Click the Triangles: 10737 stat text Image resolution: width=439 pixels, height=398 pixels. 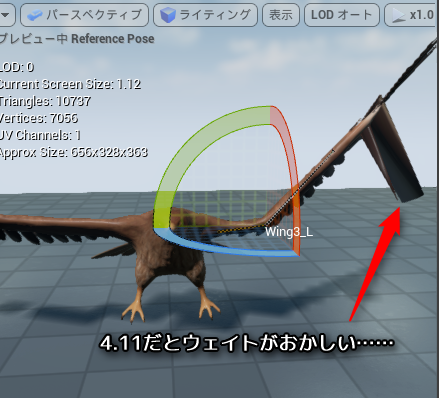45,101
